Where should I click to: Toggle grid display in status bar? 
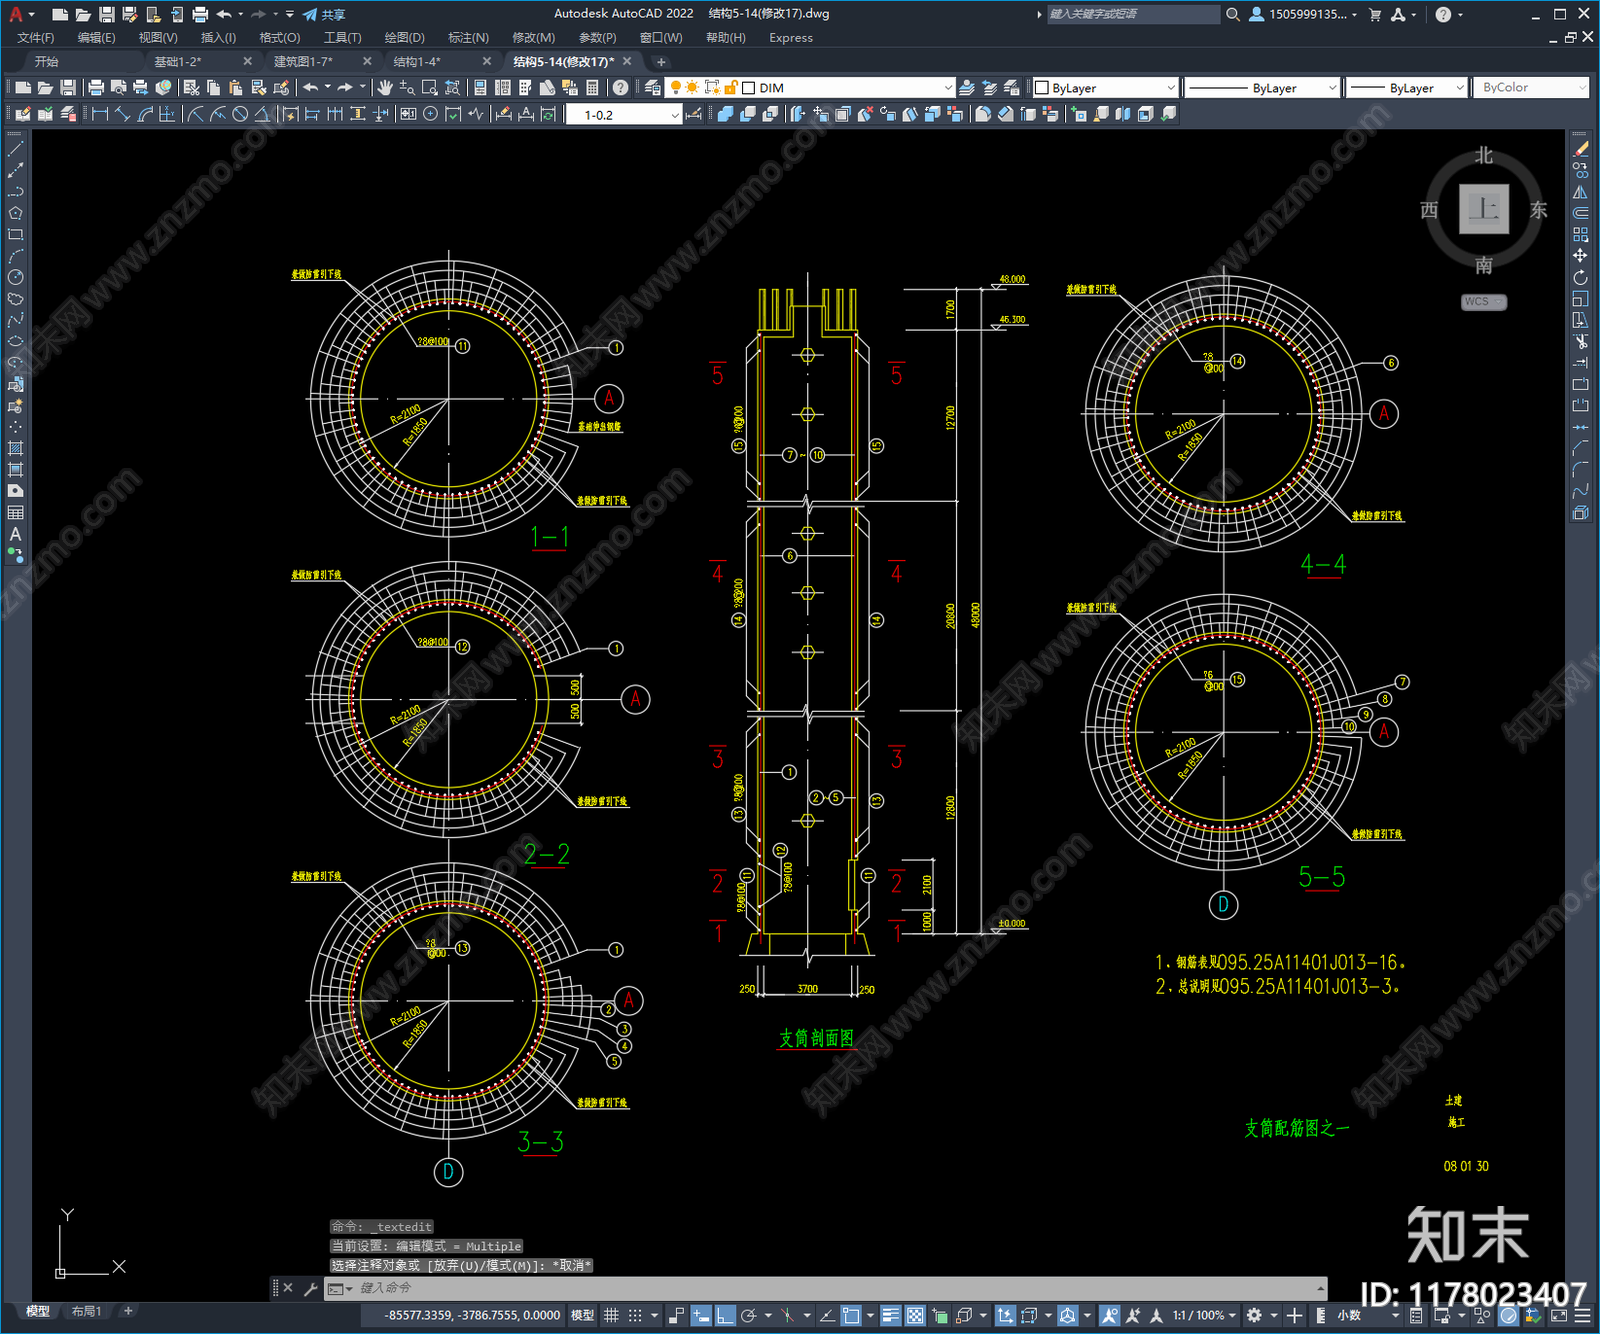[x=611, y=1315]
